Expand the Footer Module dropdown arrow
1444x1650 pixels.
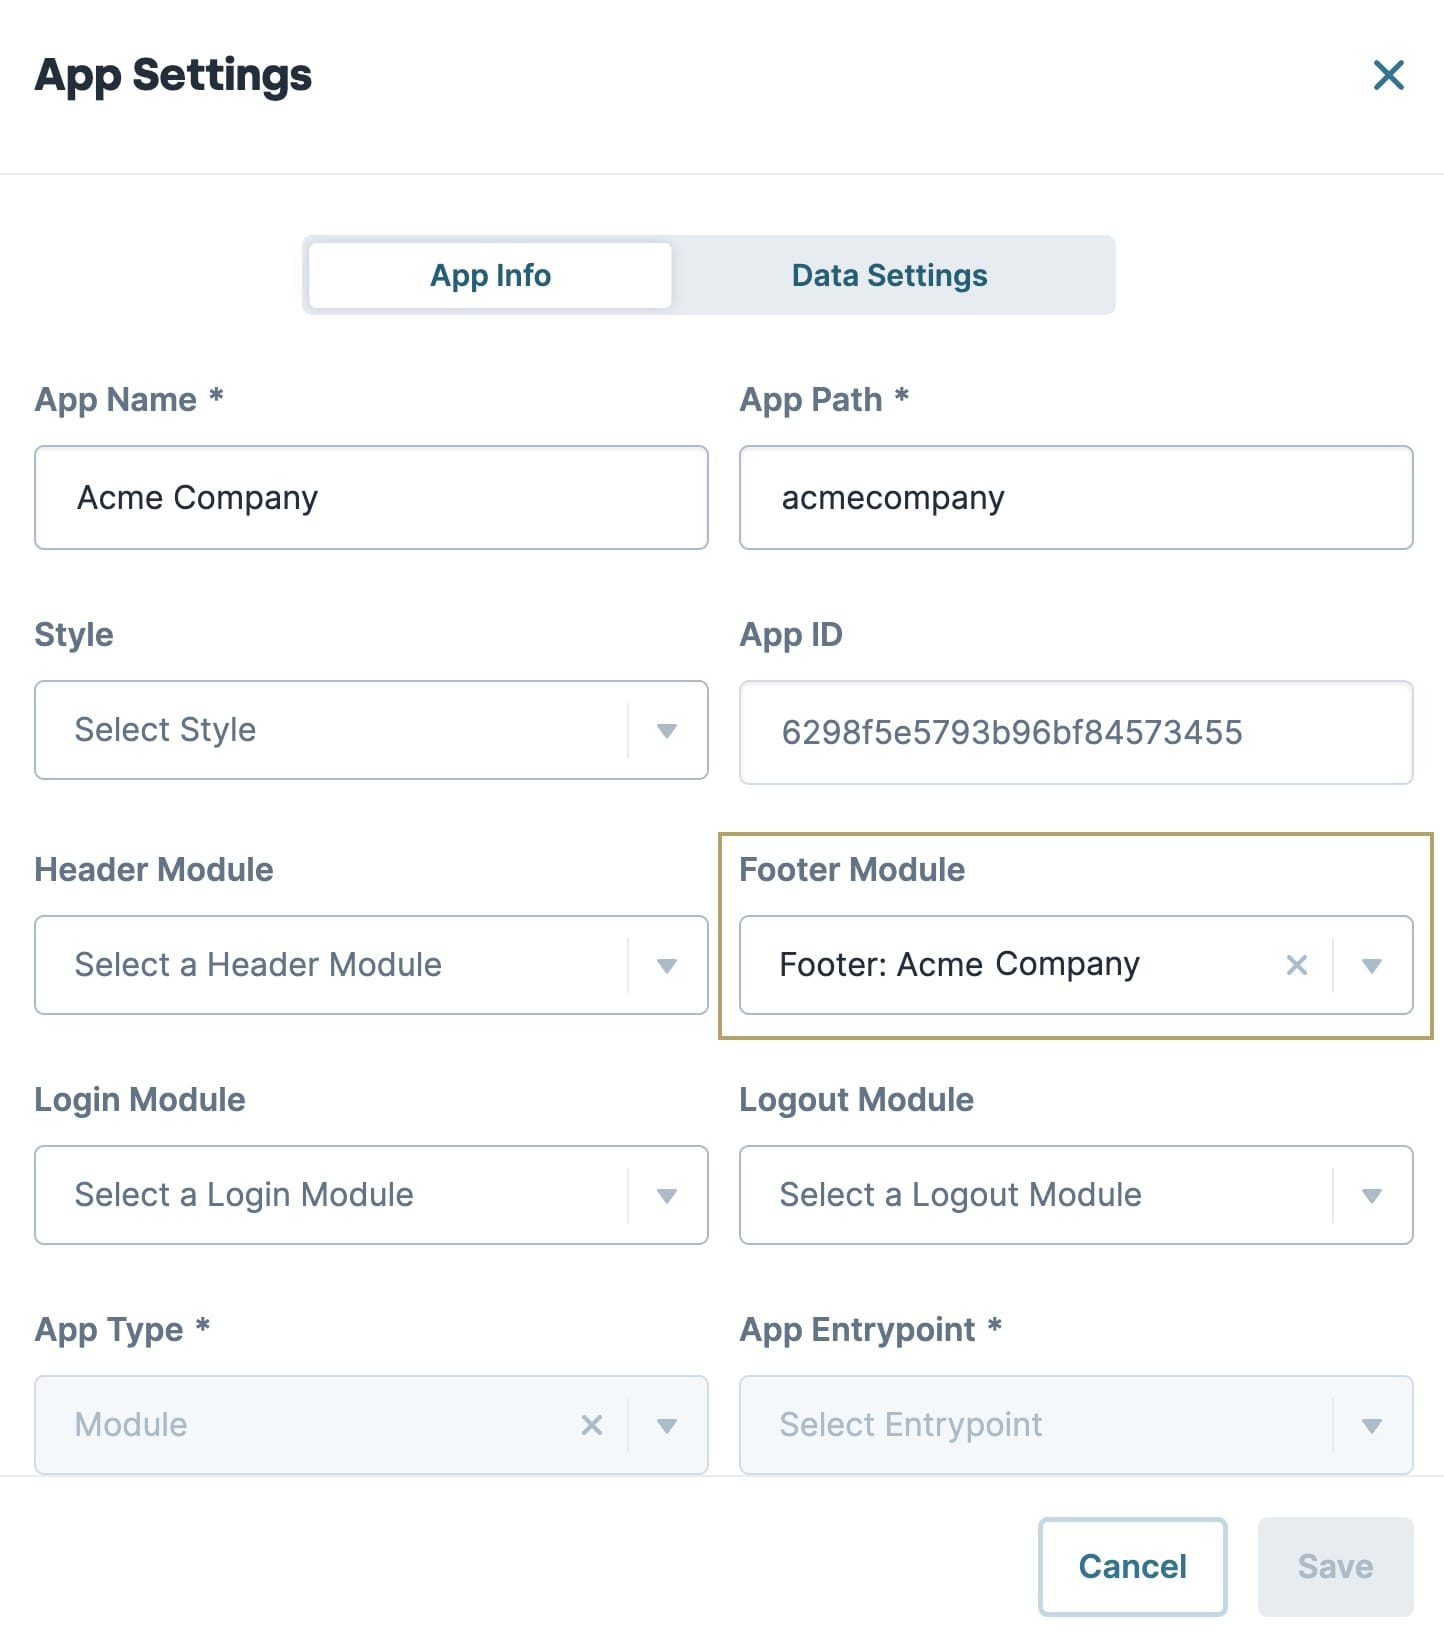[1372, 966]
